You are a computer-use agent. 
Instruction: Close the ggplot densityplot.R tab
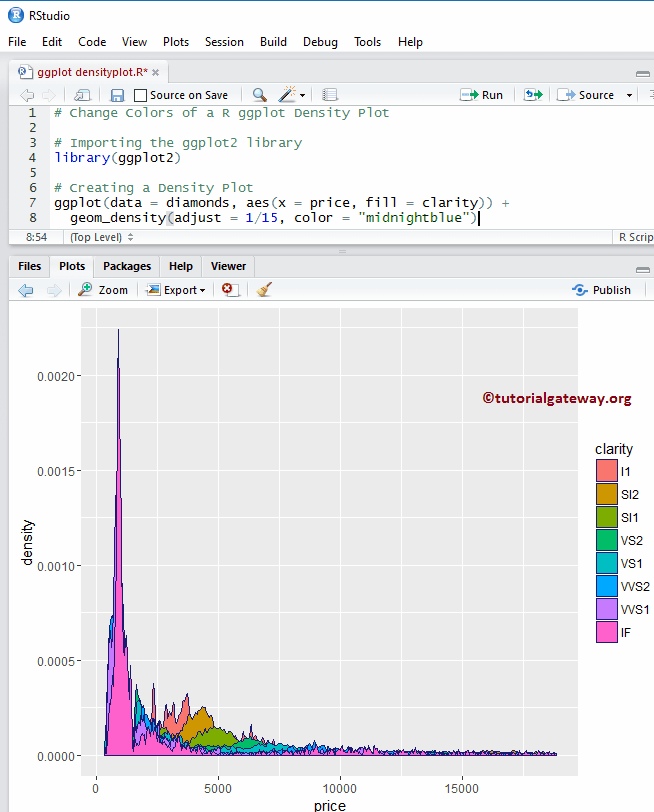click(x=155, y=72)
